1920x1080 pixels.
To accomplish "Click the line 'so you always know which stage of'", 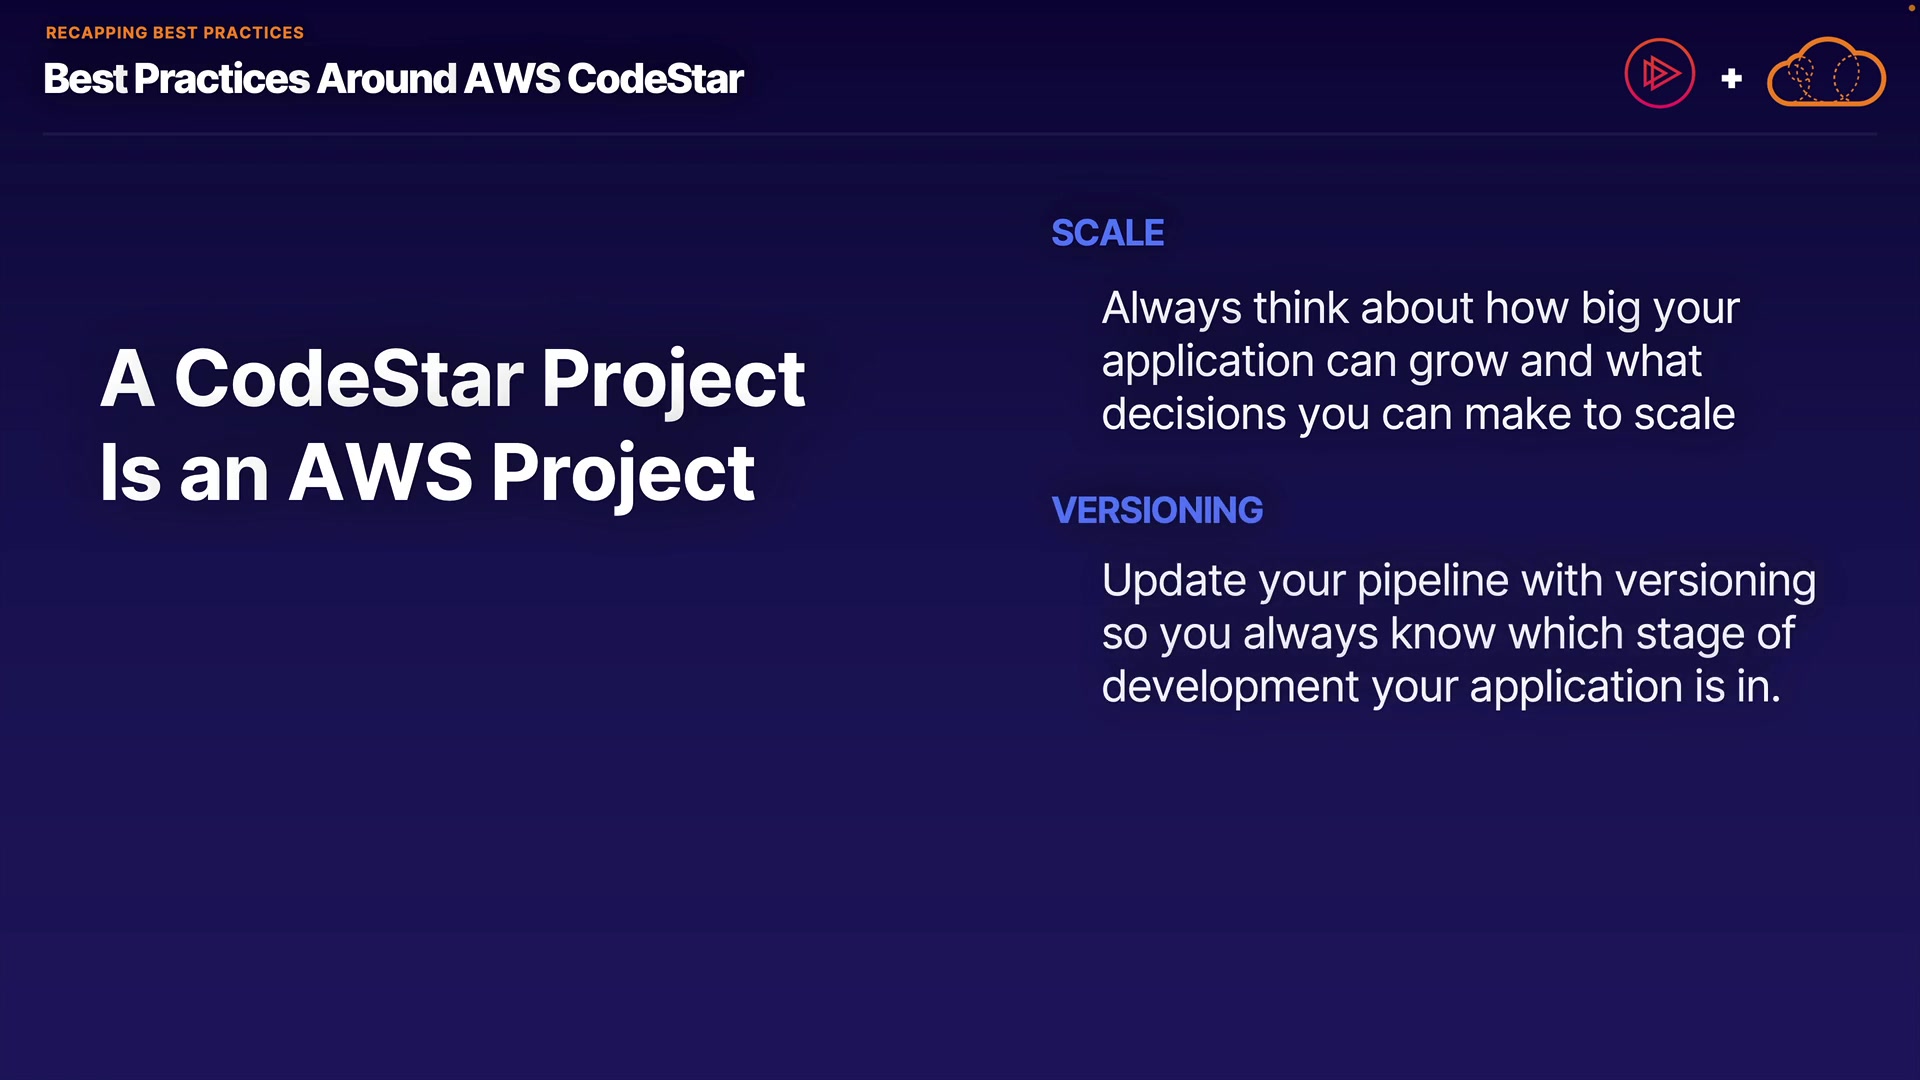I will tap(1448, 633).
